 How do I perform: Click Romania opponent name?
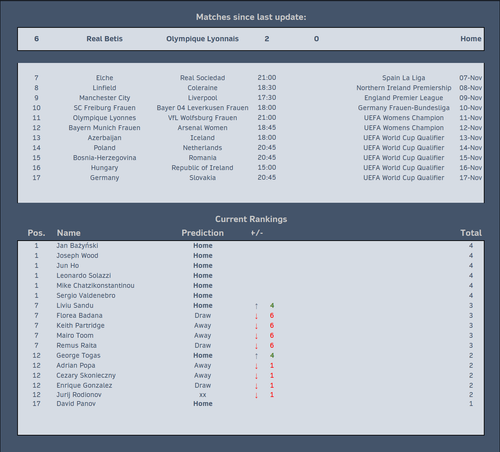(202, 158)
